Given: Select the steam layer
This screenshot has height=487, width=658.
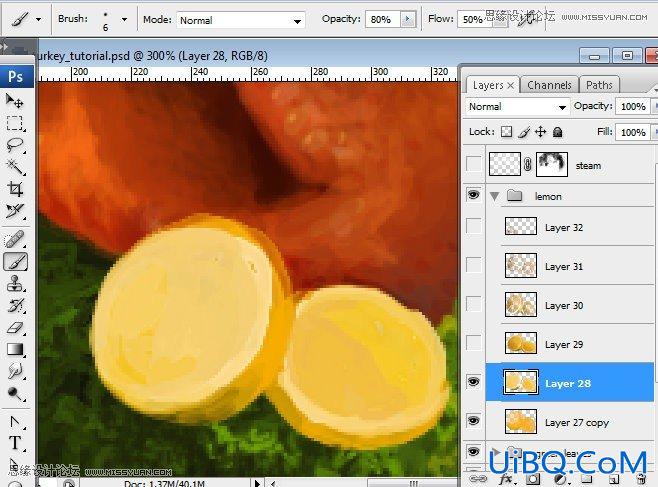Looking at the screenshot, I should coord(570,164).
